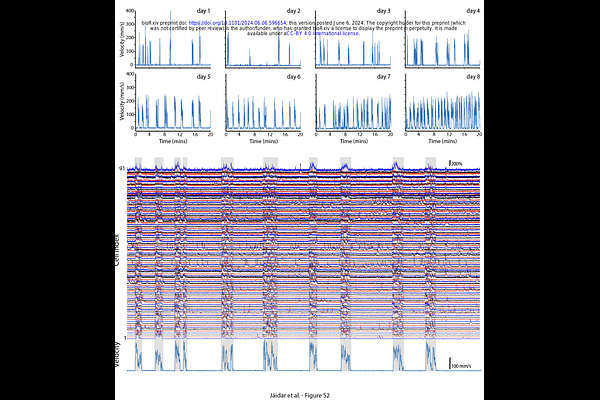Click the 'Time (mins)' label under day 6
This screenshot has width=600, height=400.
tap(264, 141)
